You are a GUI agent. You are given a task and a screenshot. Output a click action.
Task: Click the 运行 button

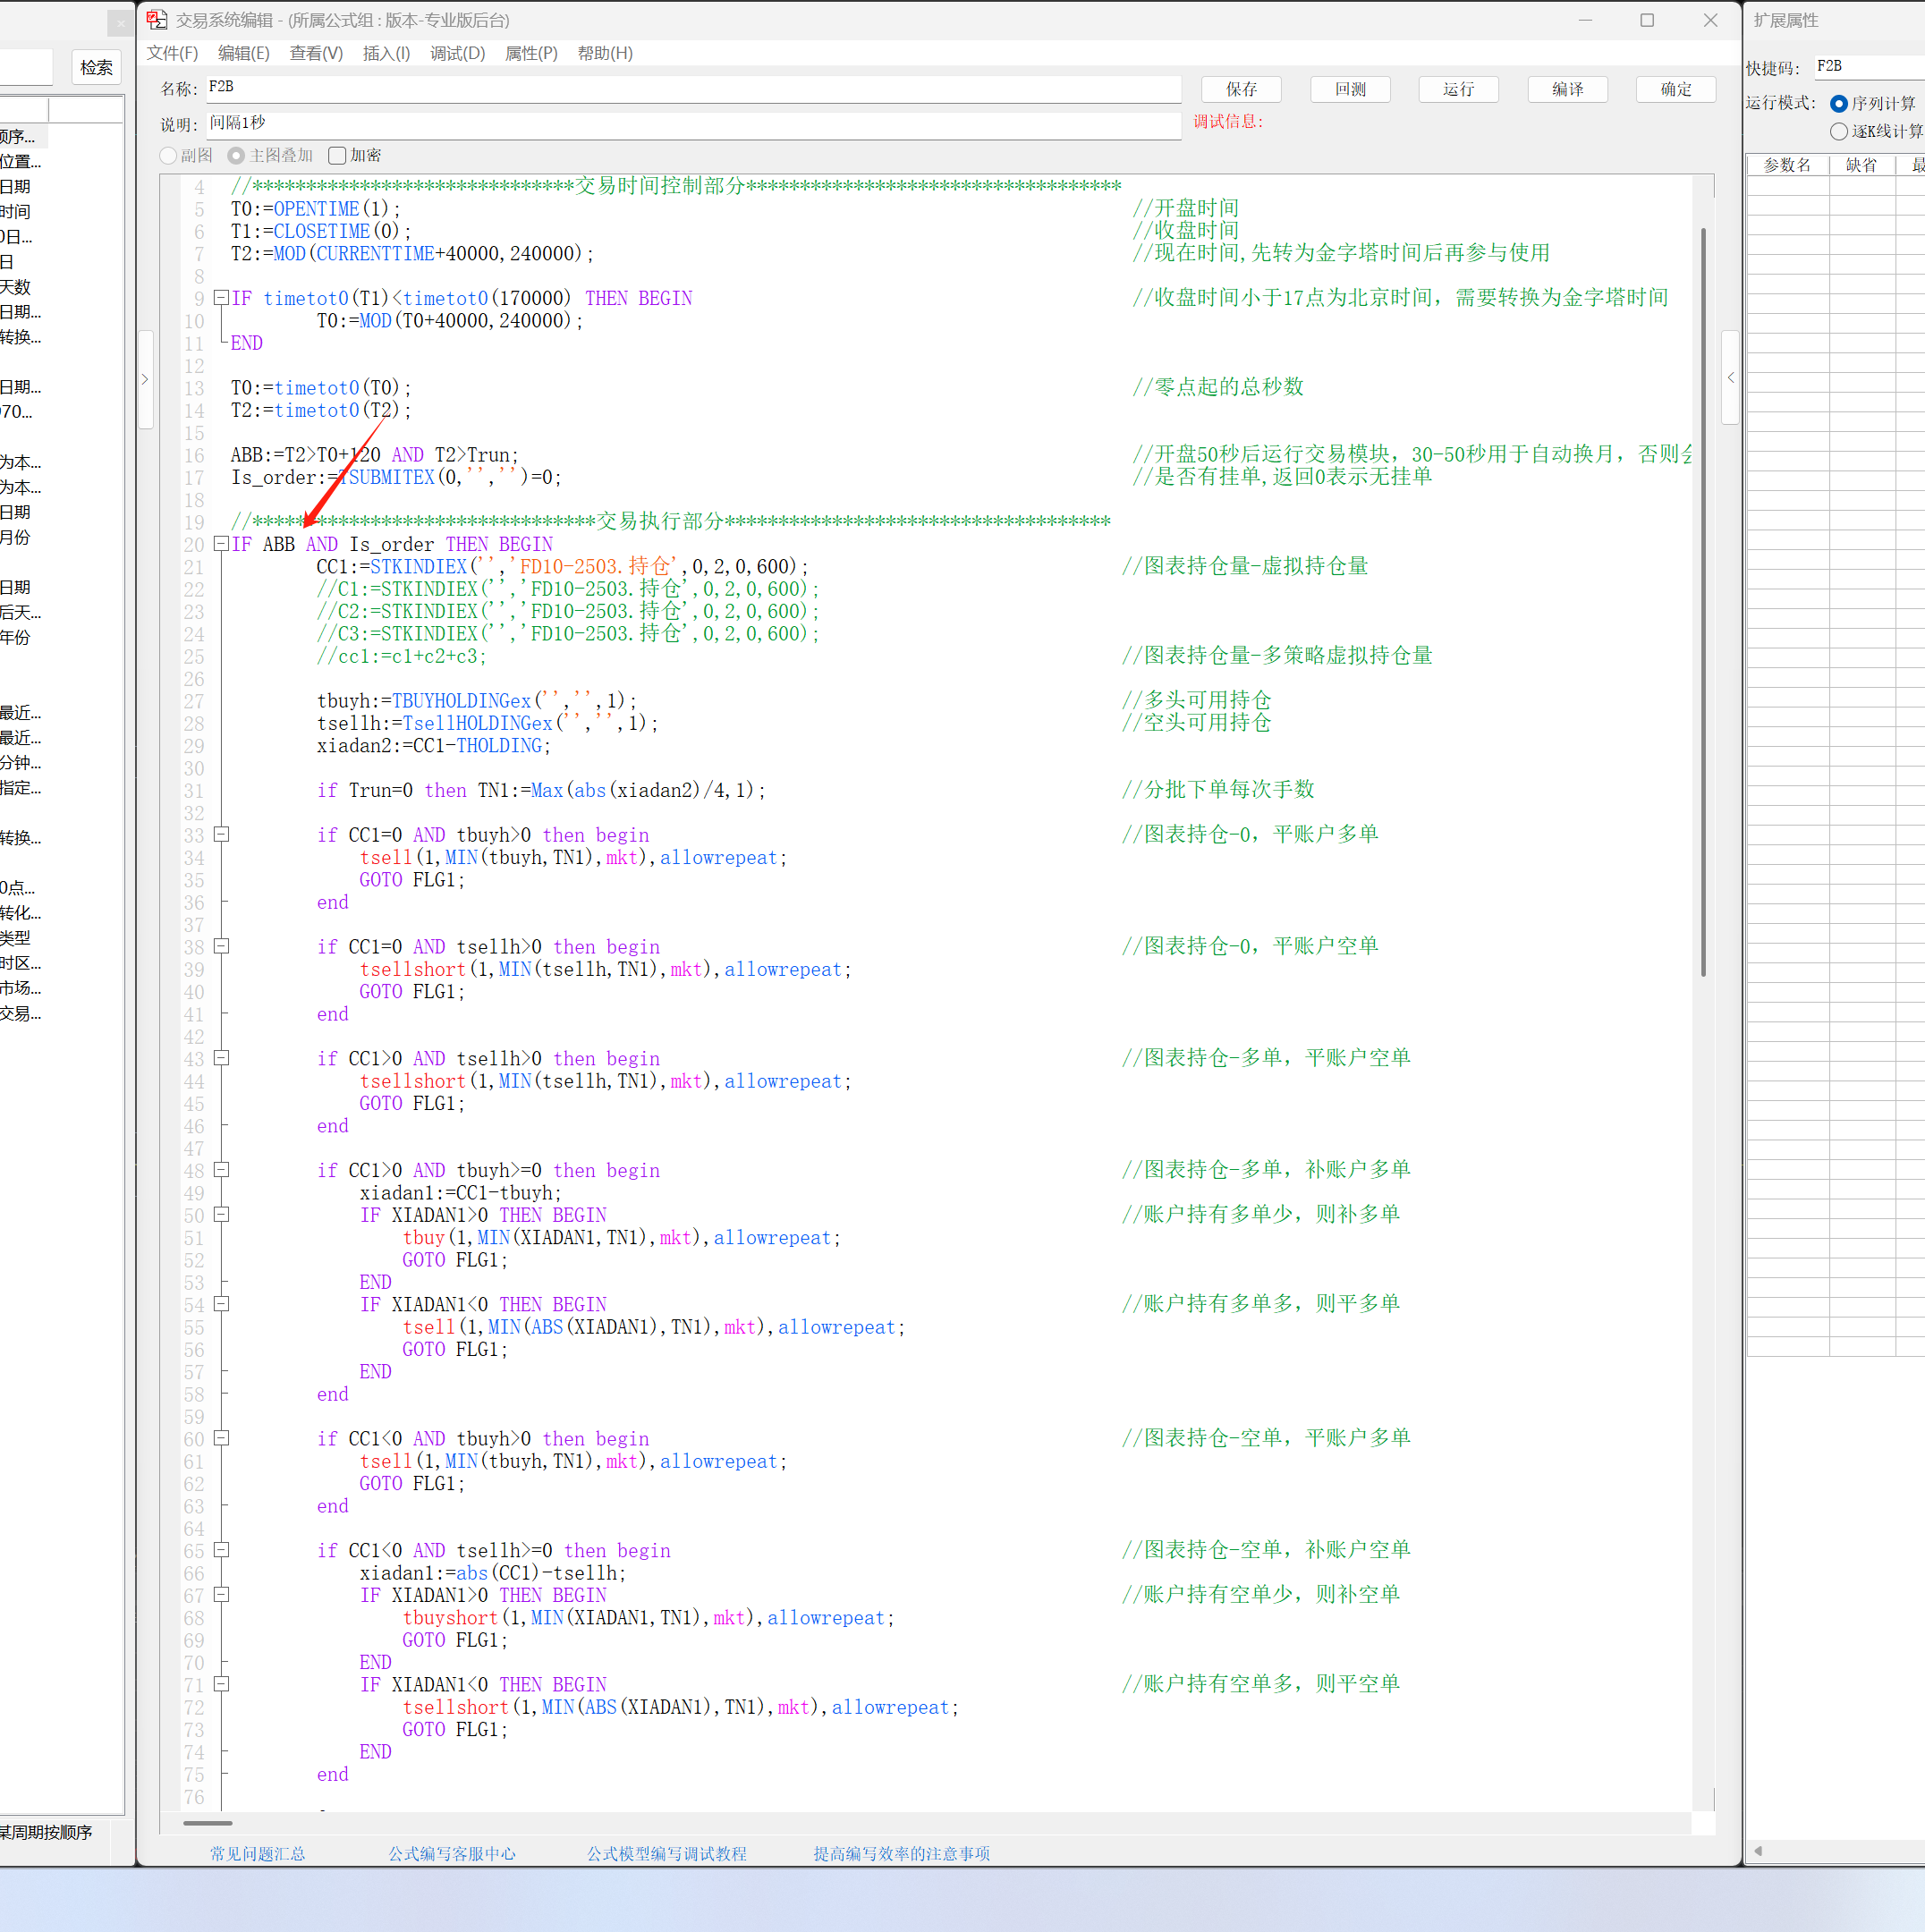click(x=1458, y=89)
